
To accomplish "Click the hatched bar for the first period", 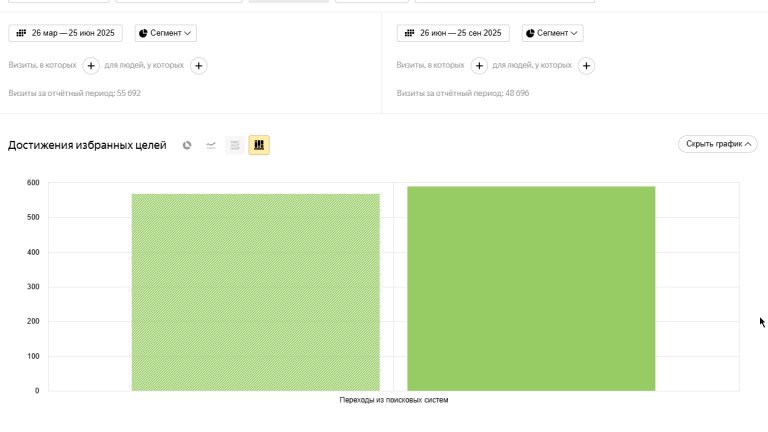I will coord(256,292).
